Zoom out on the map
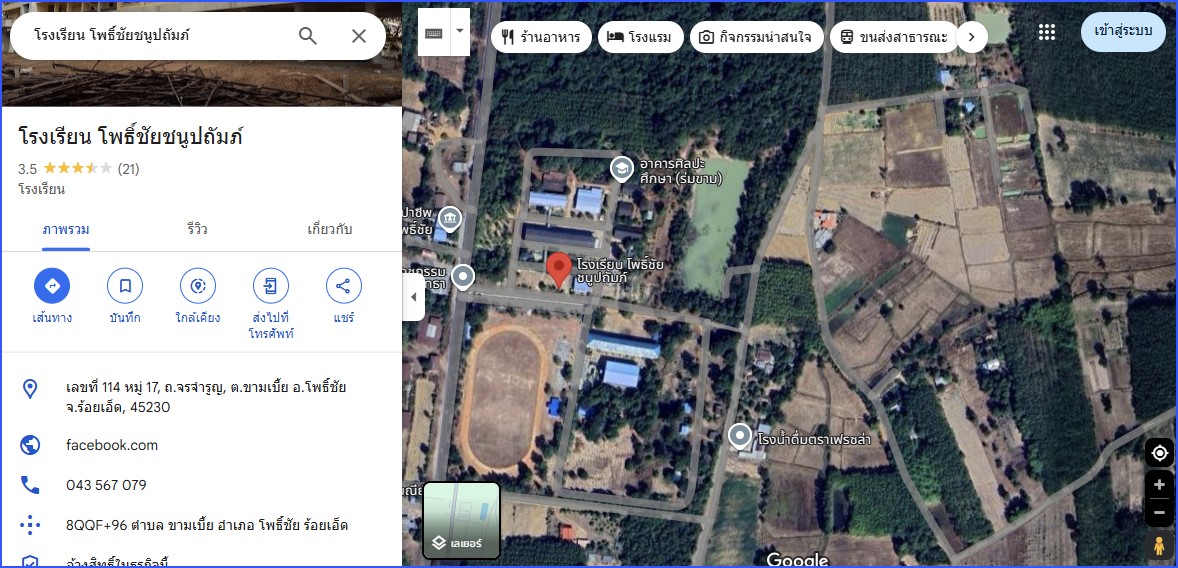The height and width of the screenshot is (568, 1178). tap(1159, 512)
